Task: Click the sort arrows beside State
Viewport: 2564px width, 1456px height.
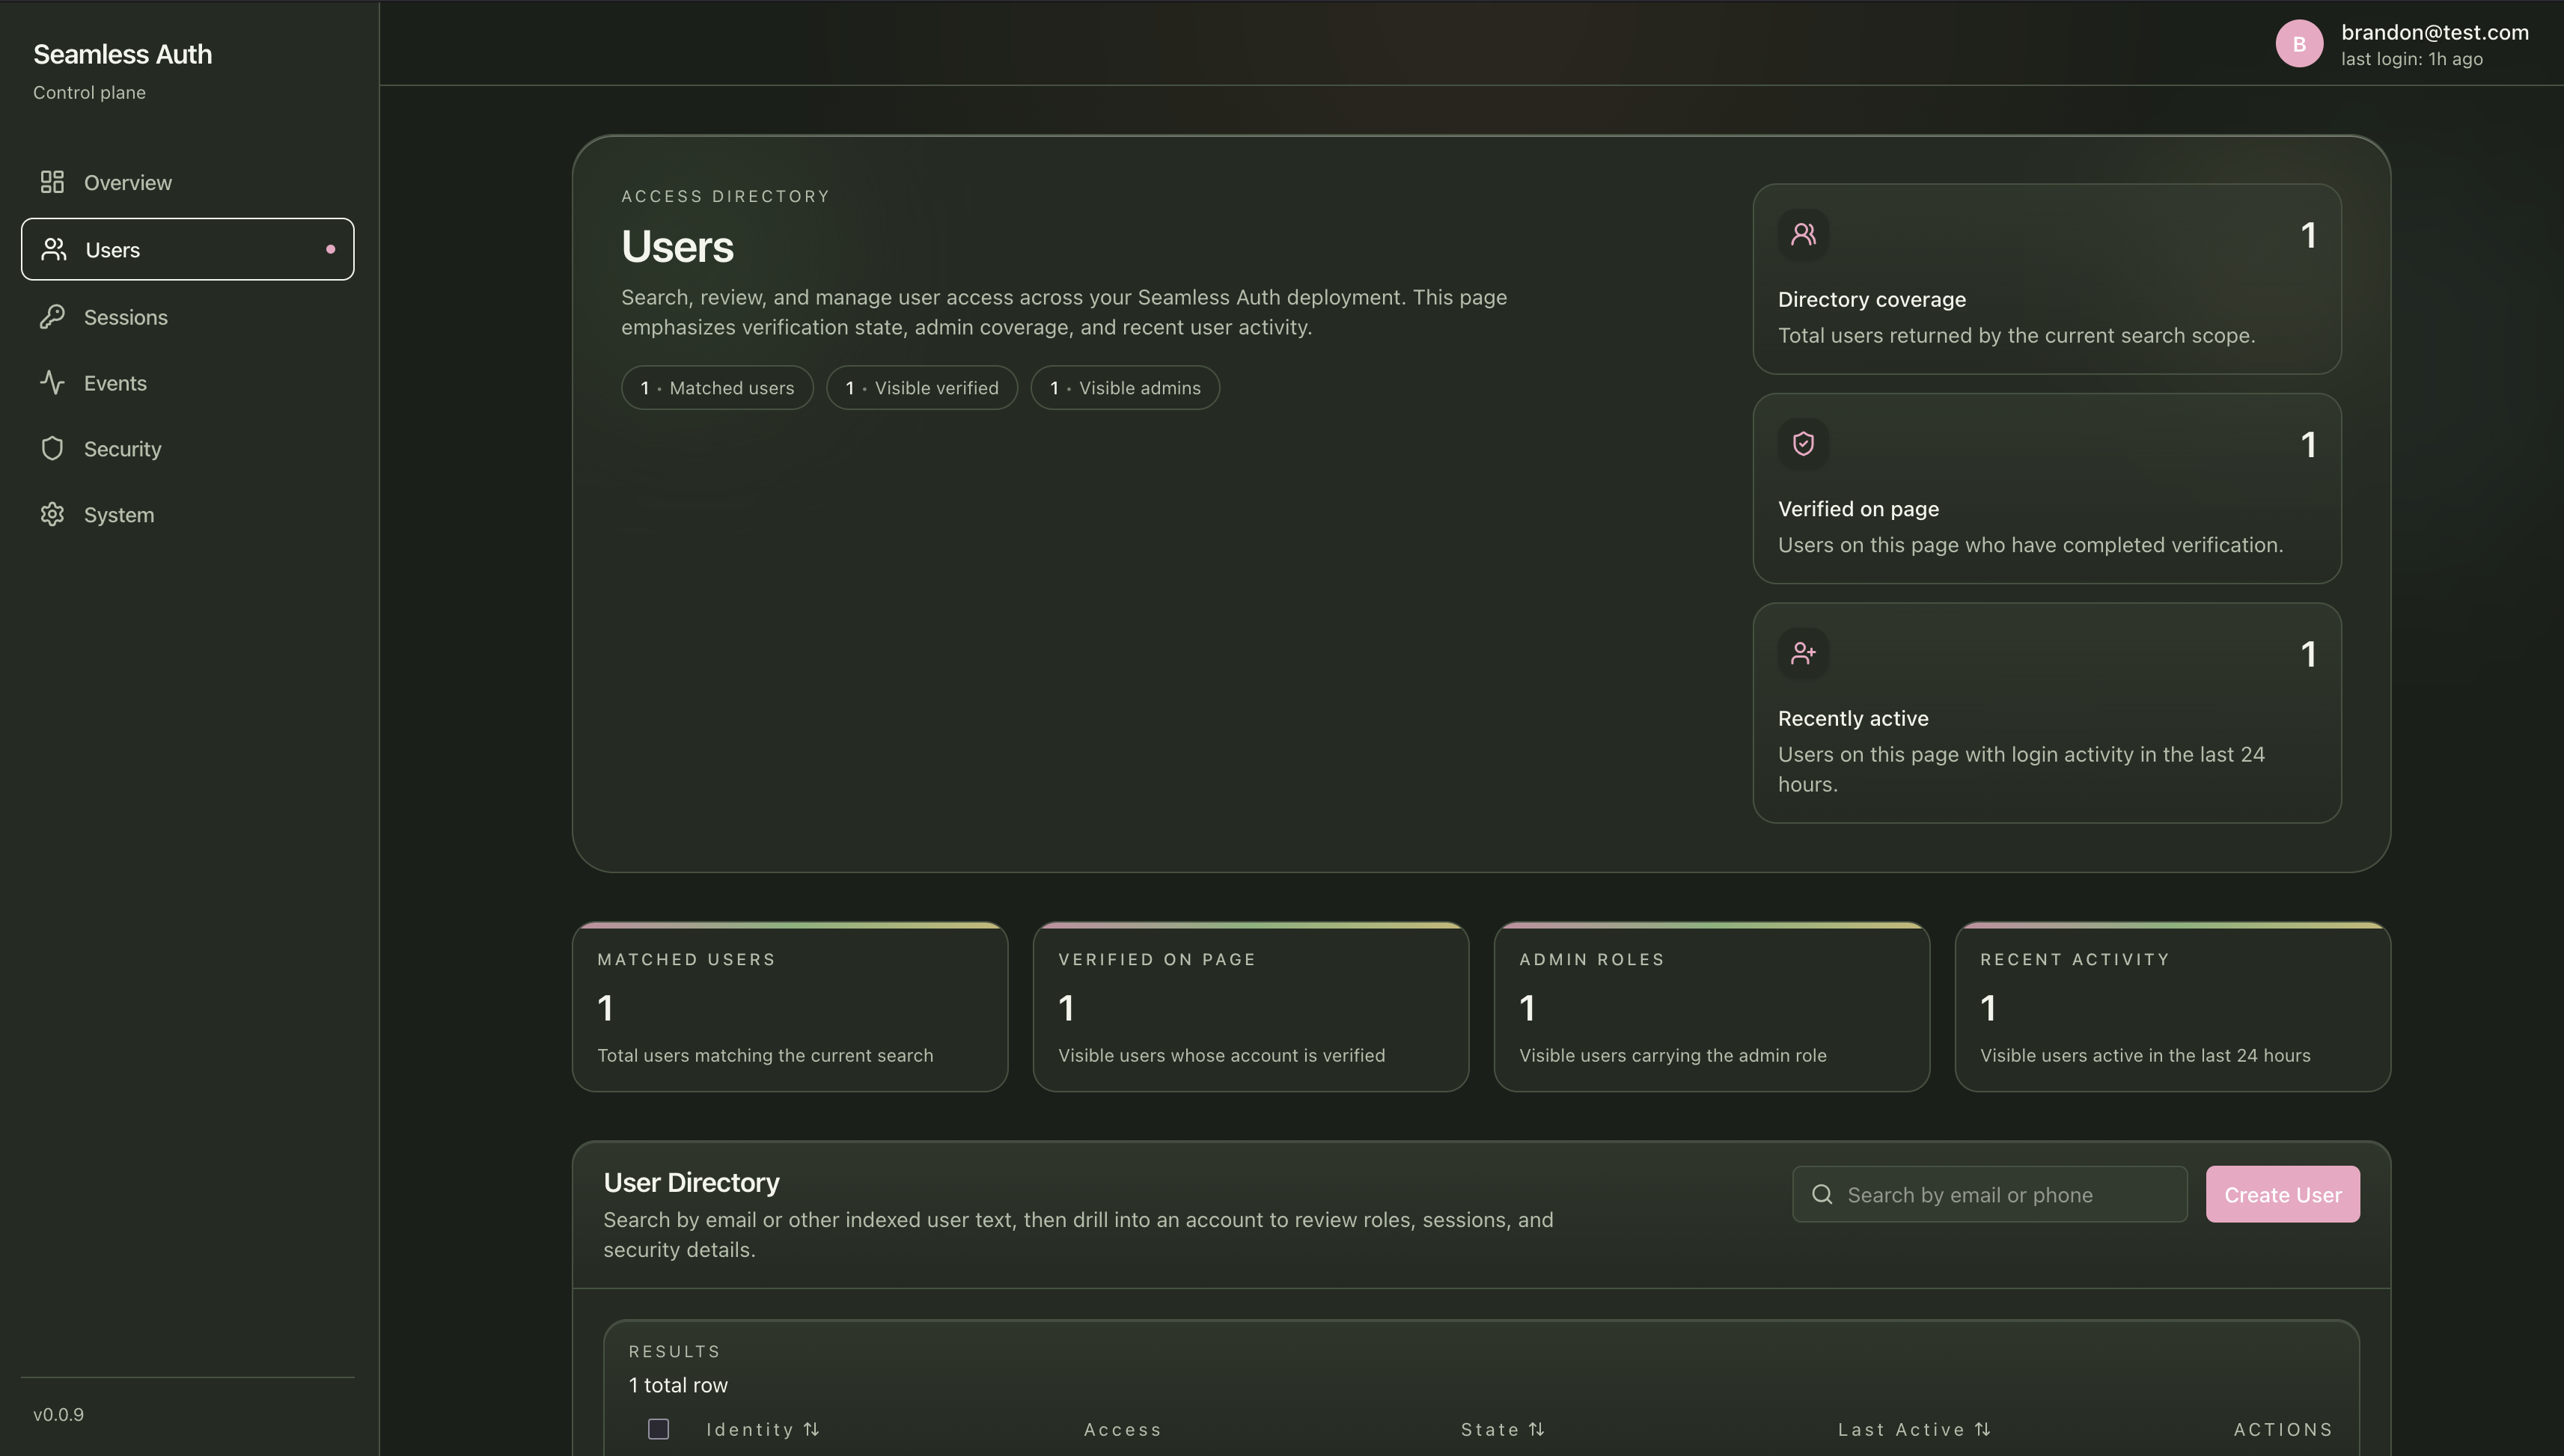Action: click(1536, 1429)
